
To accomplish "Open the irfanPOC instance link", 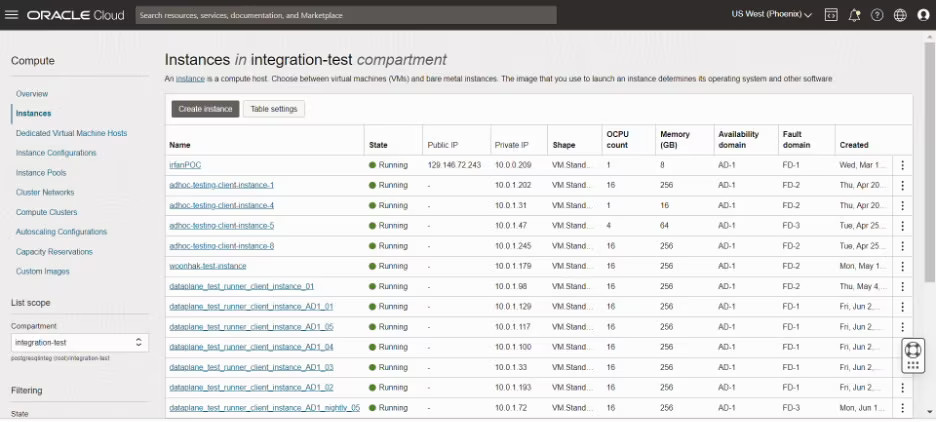I will [x=185, y=165].
